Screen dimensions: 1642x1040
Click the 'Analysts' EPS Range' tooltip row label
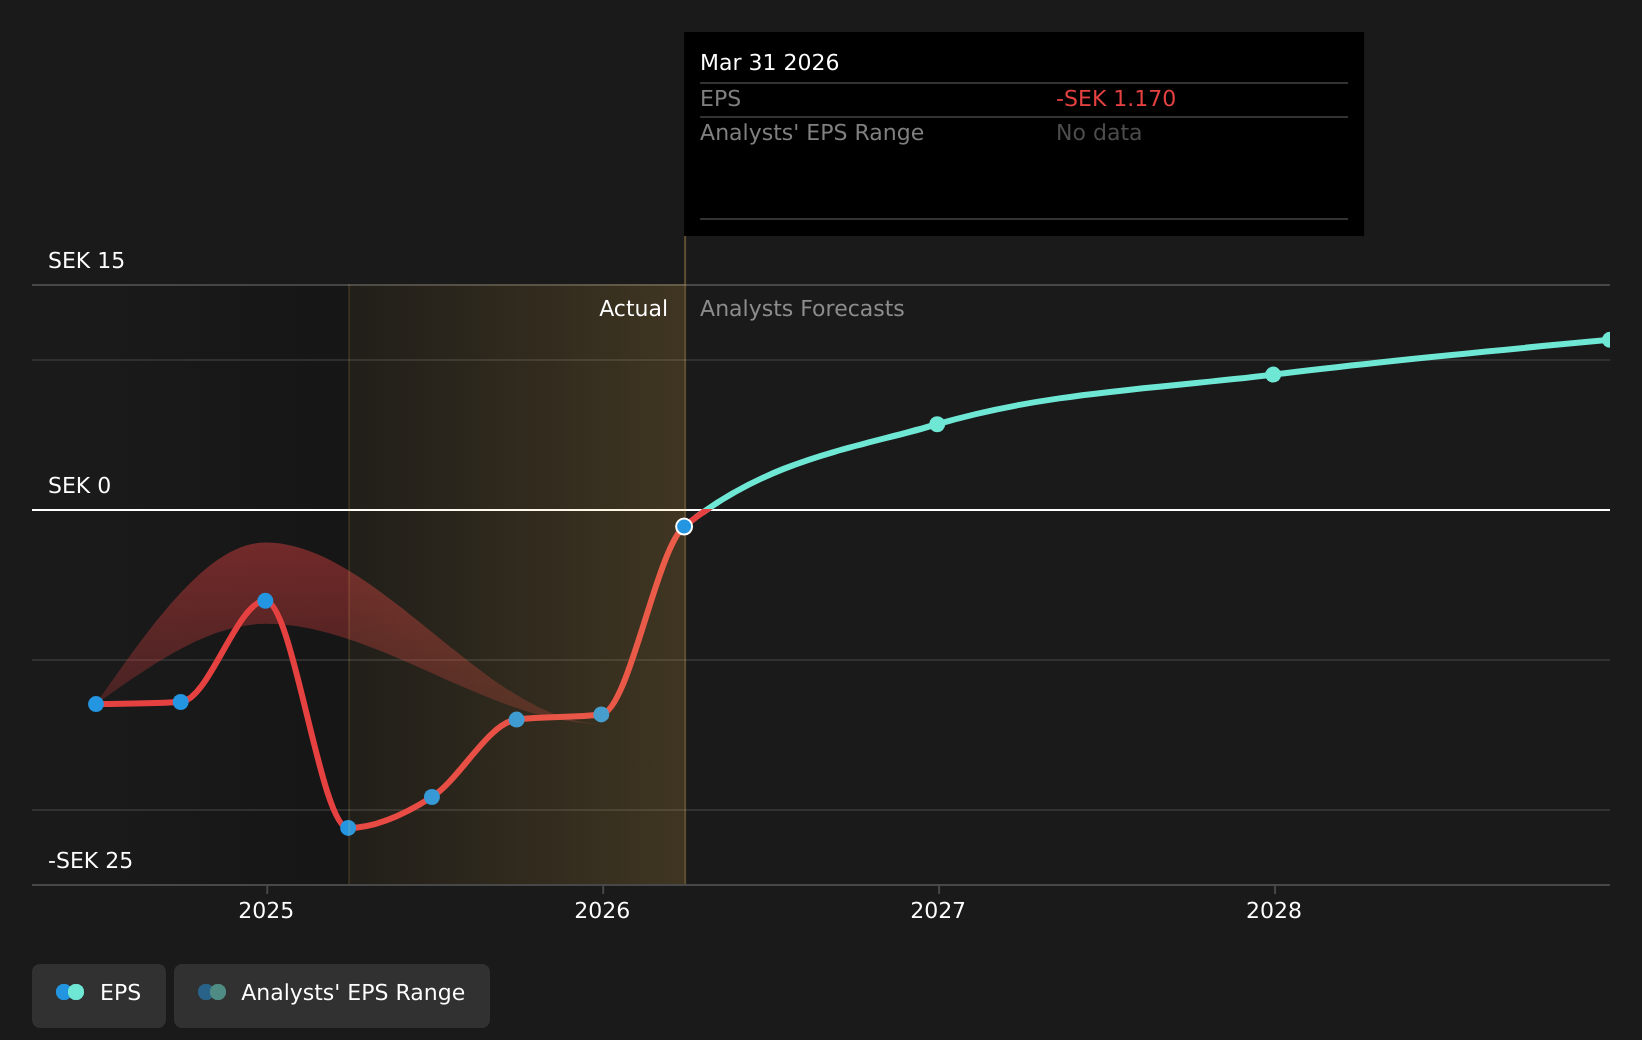(x=812, y=133)
